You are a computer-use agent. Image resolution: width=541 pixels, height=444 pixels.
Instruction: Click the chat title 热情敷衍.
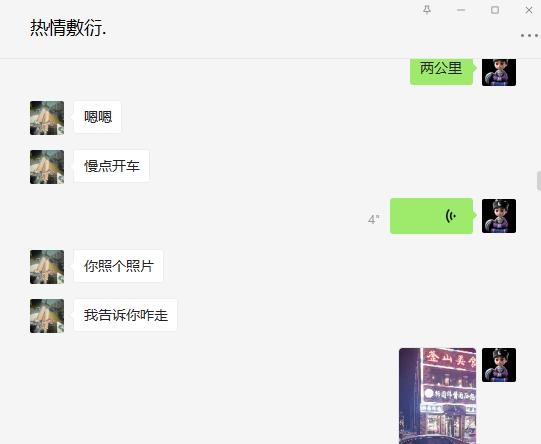click(68, 28)
